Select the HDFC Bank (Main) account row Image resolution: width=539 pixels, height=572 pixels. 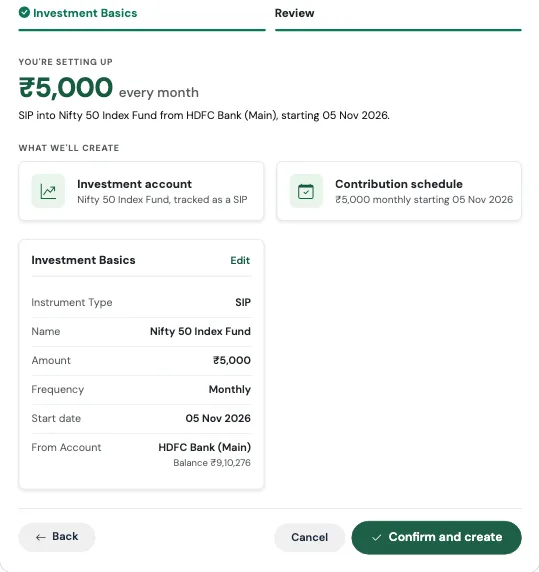141,454
